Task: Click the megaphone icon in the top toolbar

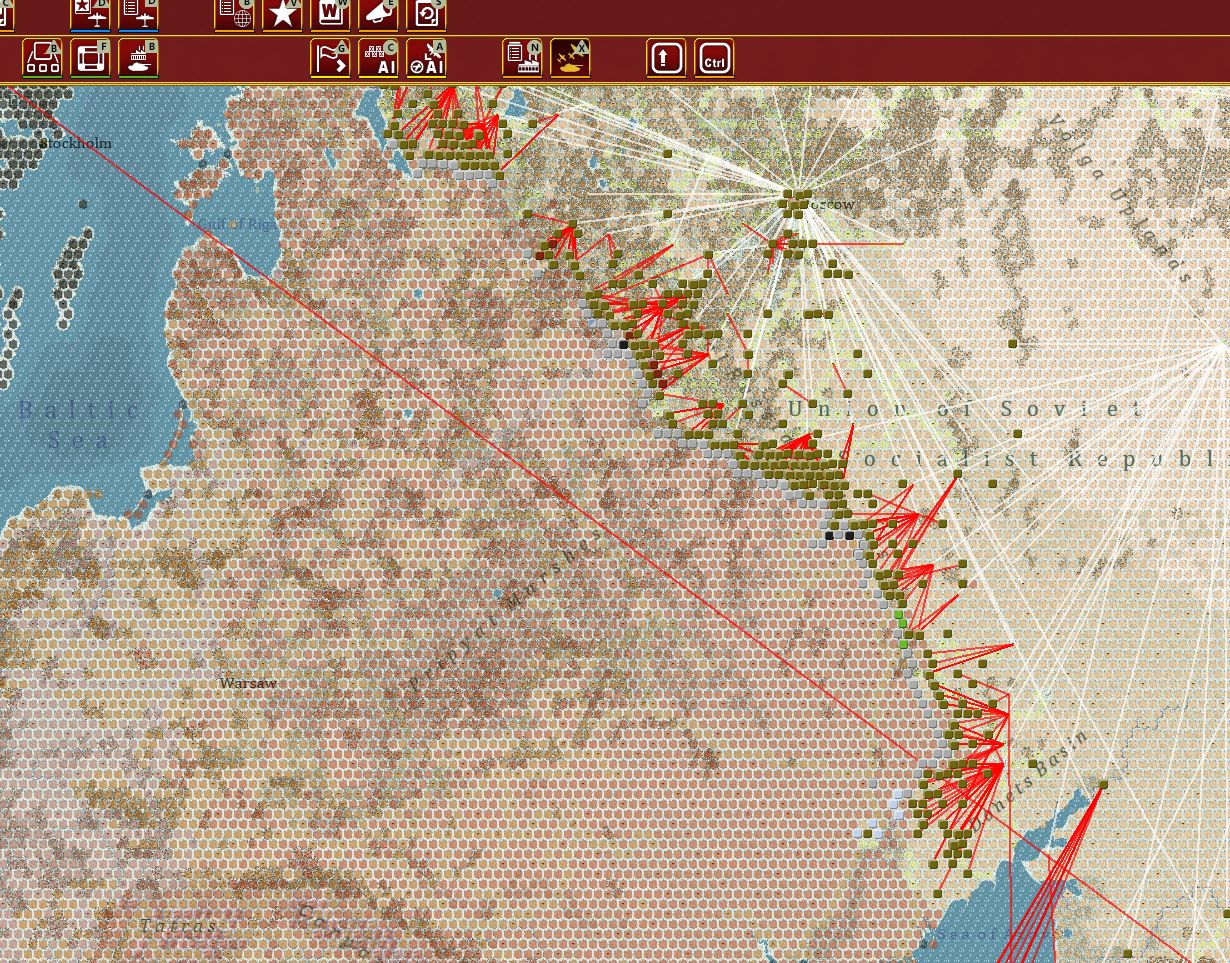Action: 378,14
